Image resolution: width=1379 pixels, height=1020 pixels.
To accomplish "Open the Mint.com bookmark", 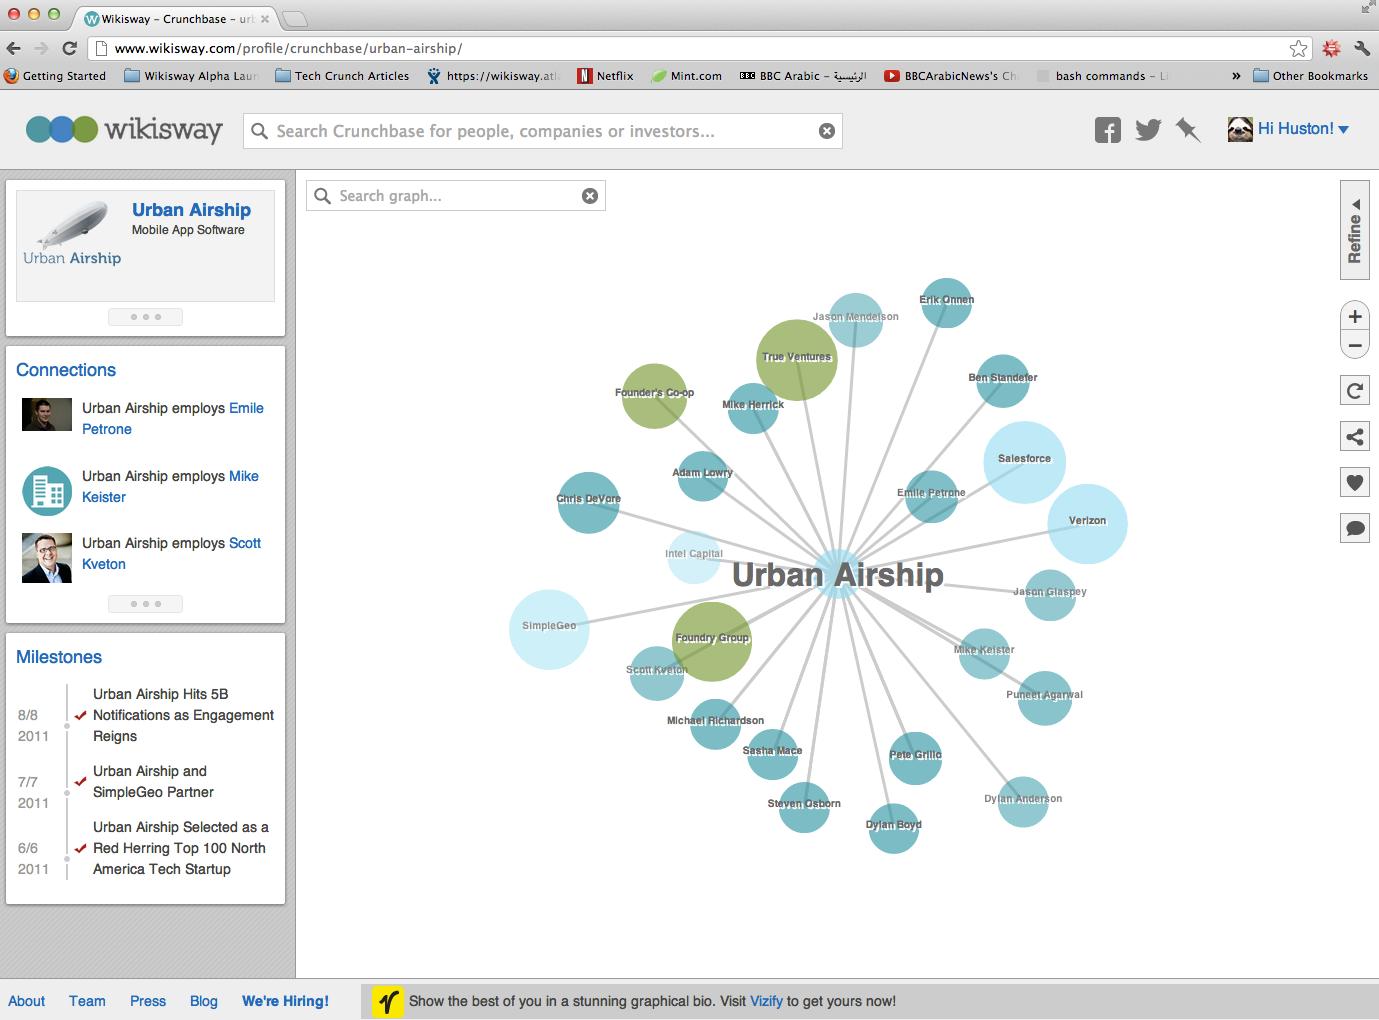I will click(x=686, y=76).
